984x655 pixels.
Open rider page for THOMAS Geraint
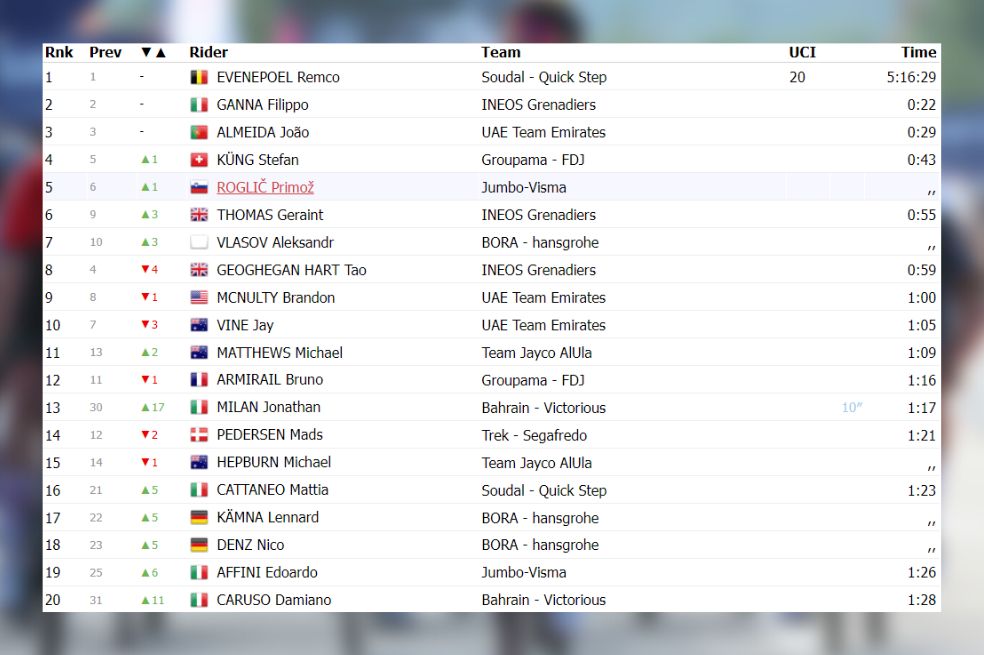coord(270,215)
